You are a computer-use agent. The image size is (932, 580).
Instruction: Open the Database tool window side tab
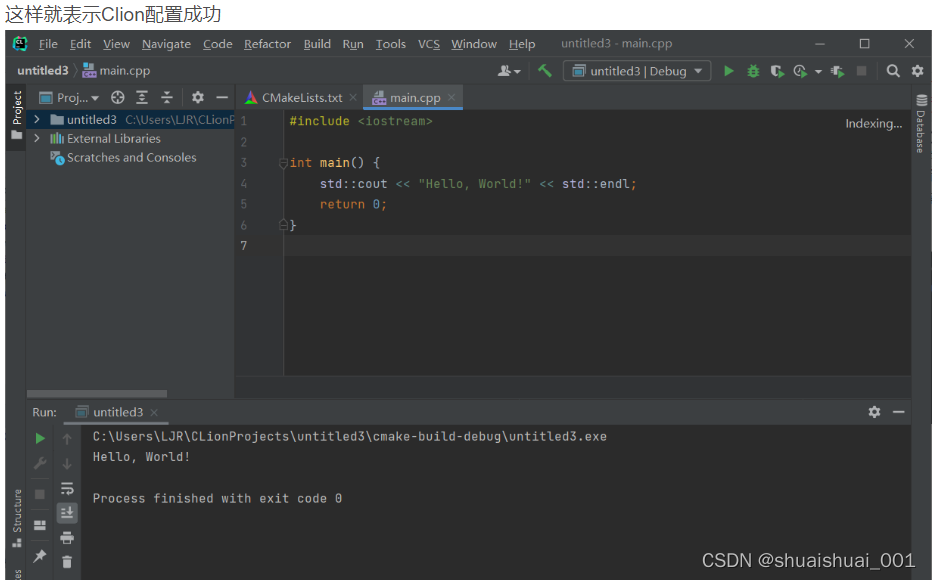click(921, 124)
